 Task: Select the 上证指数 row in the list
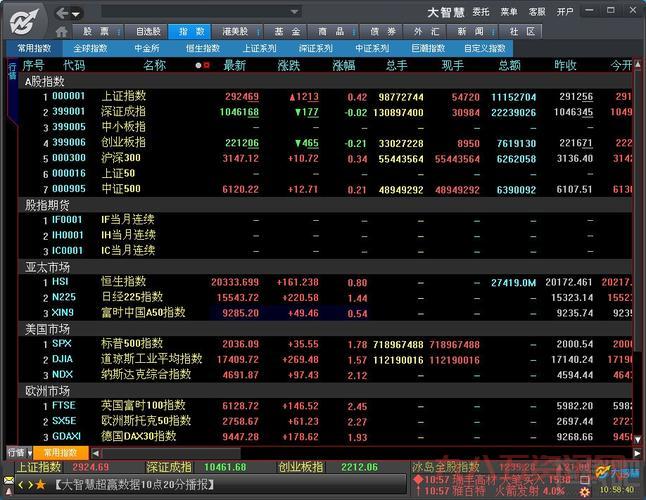coord(124,97)
